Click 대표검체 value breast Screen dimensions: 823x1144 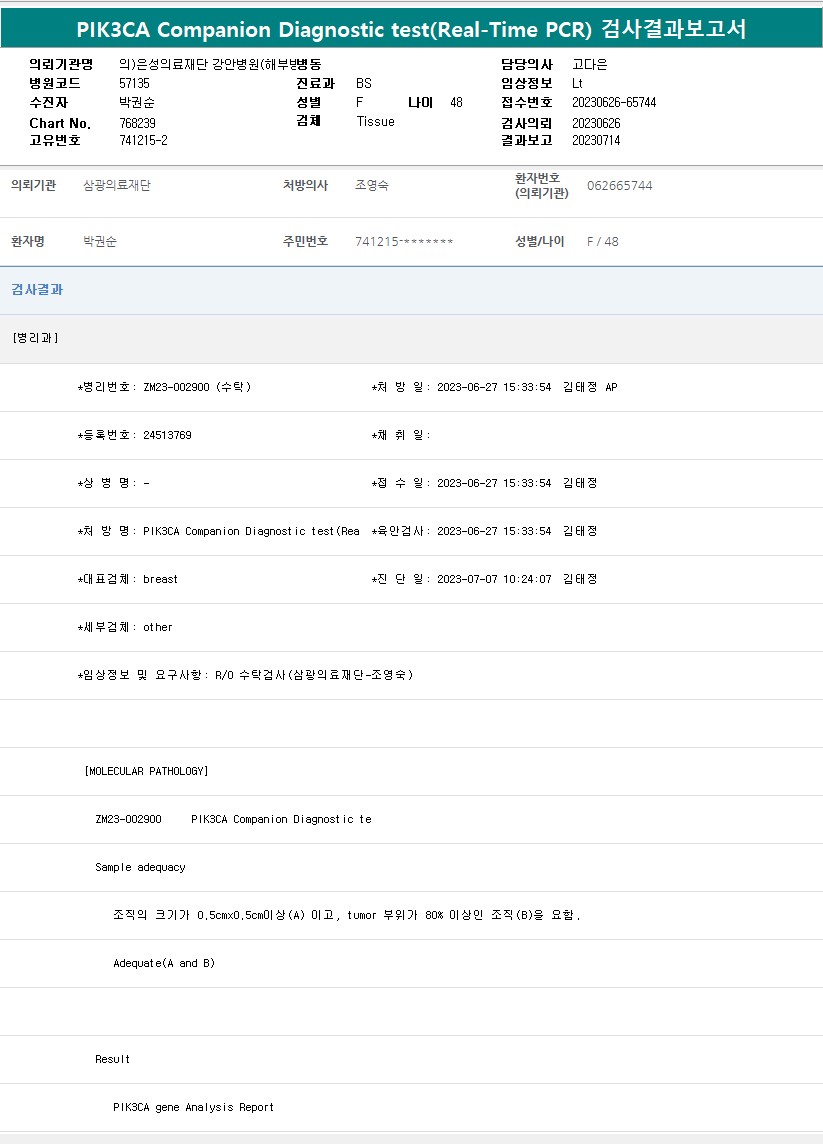(x=160, y=579)
